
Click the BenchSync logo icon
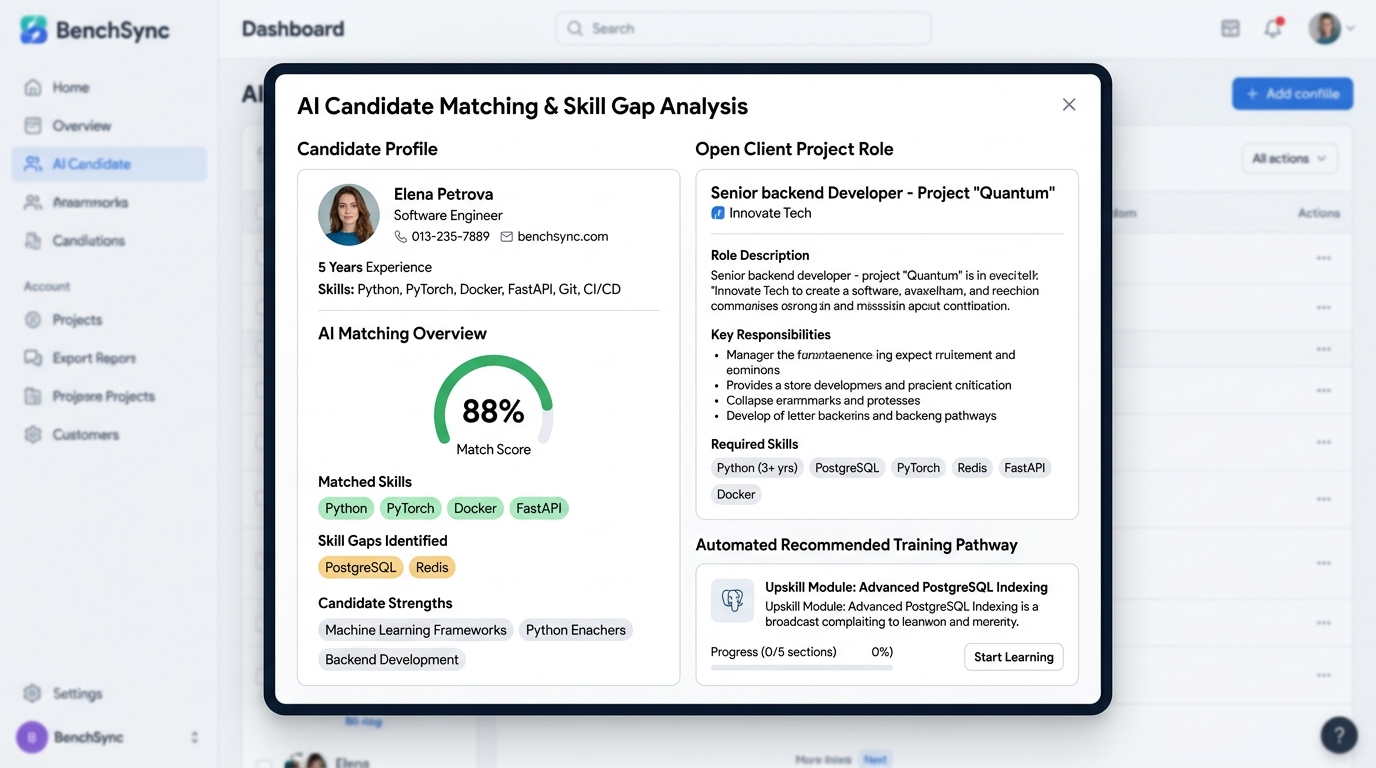pos(33,30)
